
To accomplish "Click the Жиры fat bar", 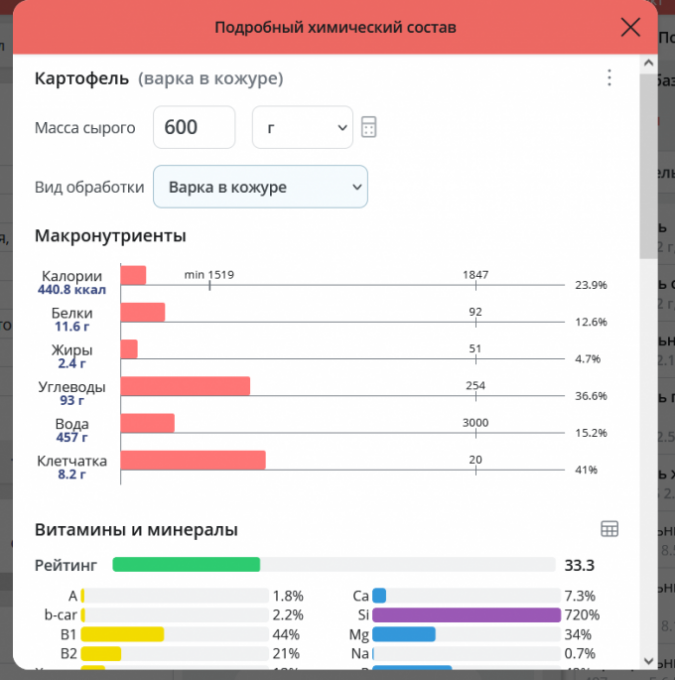I will [x=129, y=349].
